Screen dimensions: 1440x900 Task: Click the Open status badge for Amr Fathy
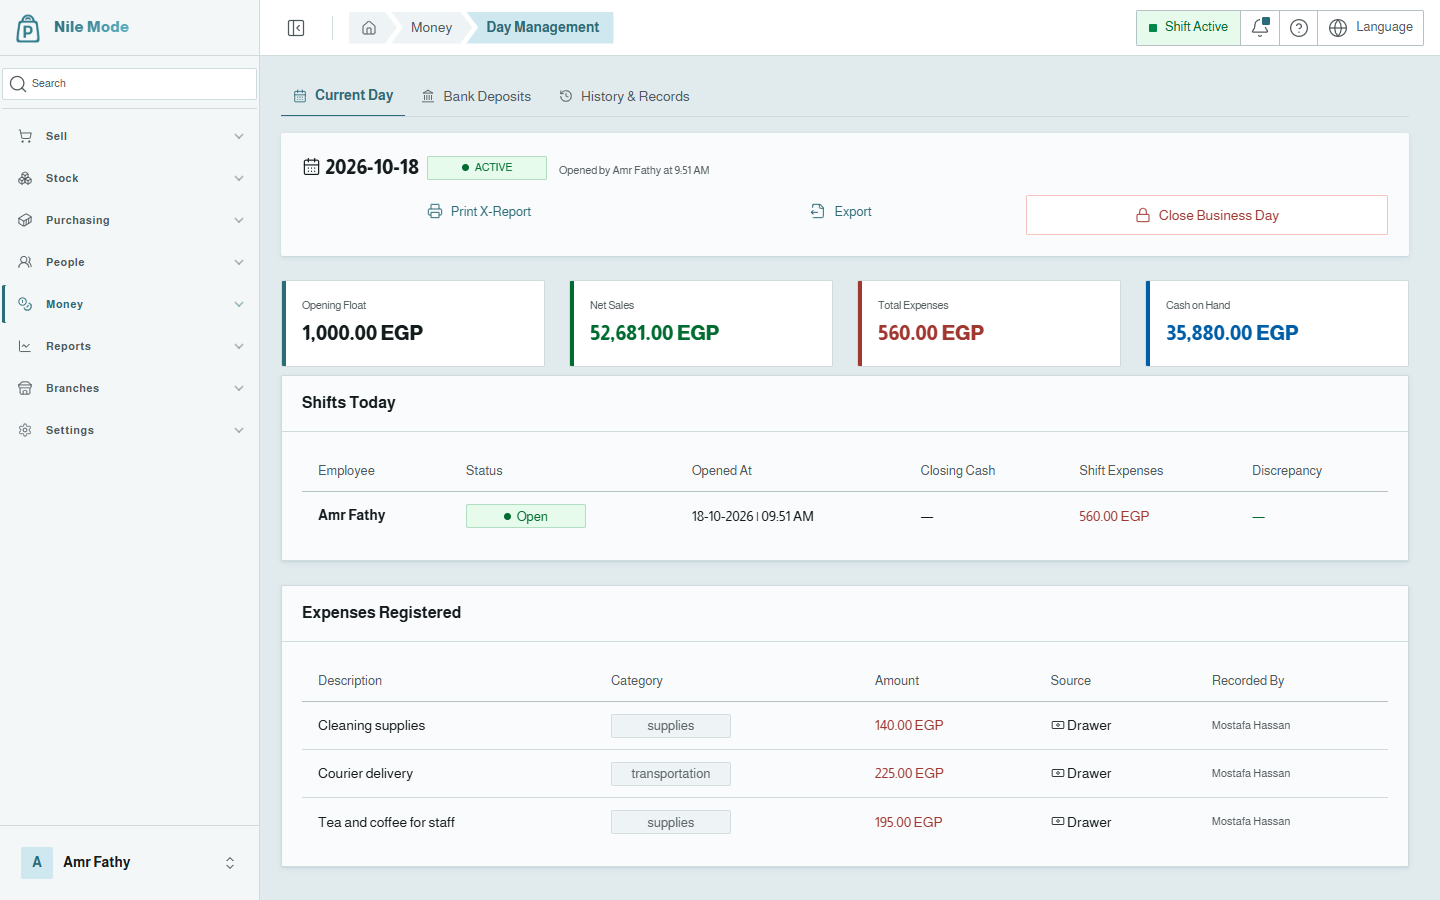pyautogui.click(x=526, y=516)
